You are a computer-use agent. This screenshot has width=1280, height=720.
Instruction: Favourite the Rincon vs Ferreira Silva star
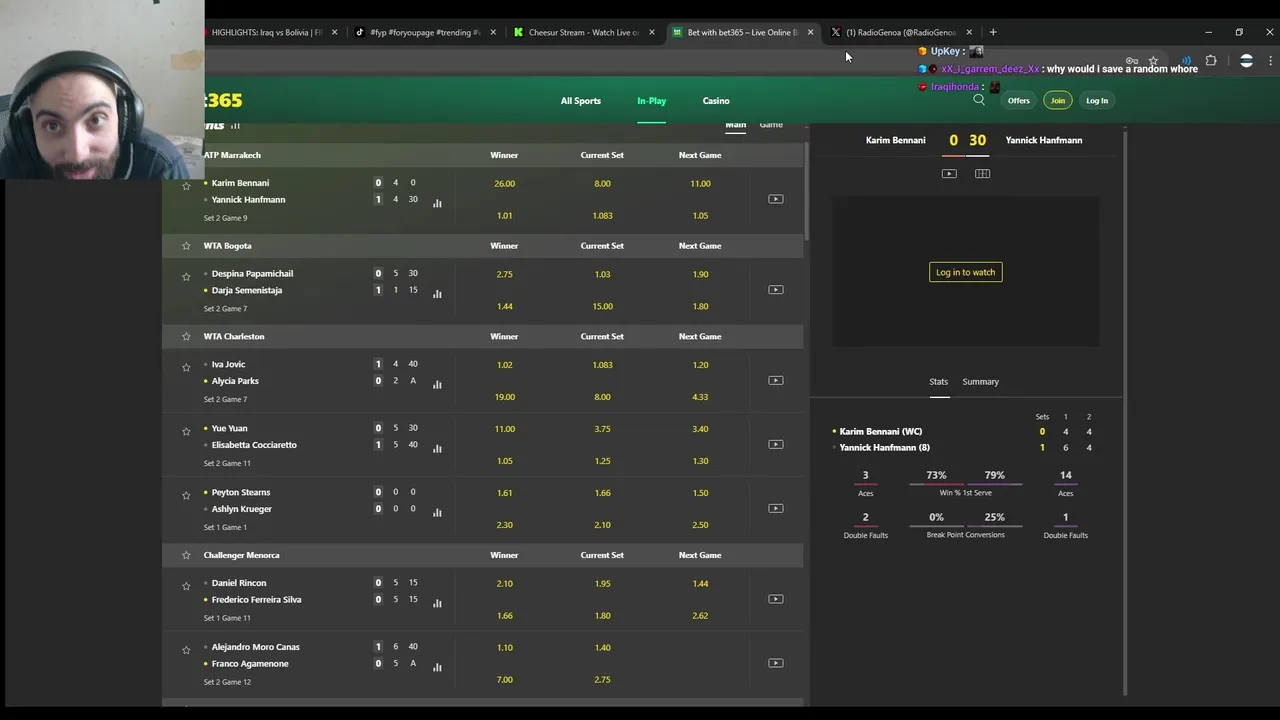186,586
